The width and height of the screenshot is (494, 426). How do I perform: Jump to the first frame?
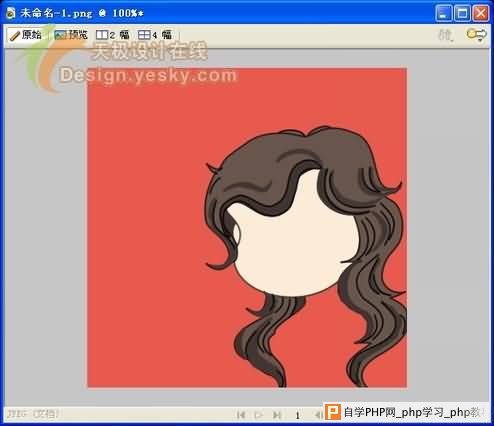(241, 415)
